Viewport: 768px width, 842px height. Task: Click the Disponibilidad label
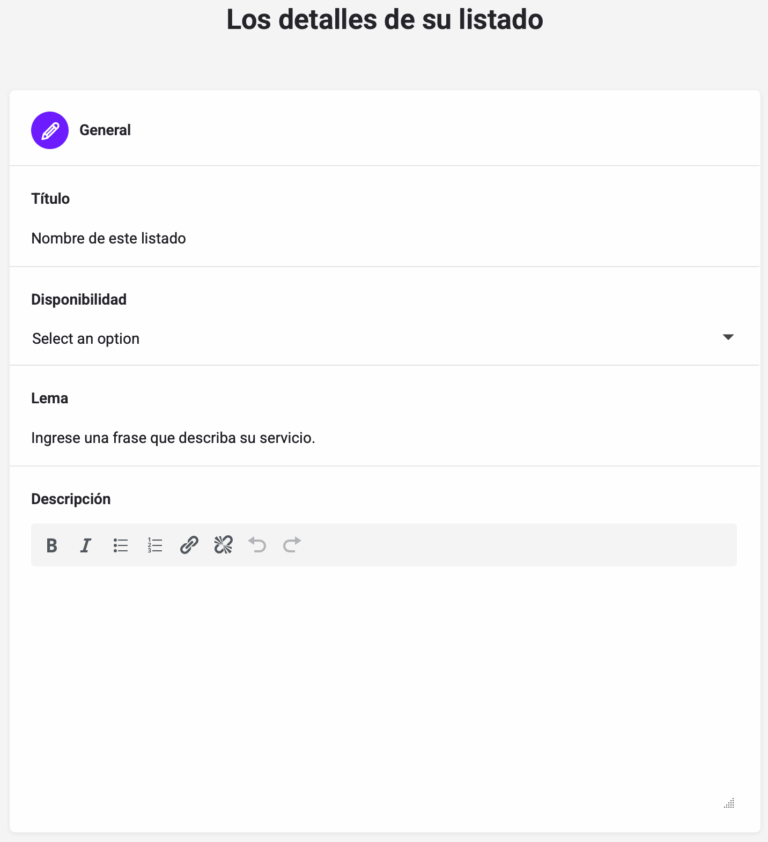(79, 300)
